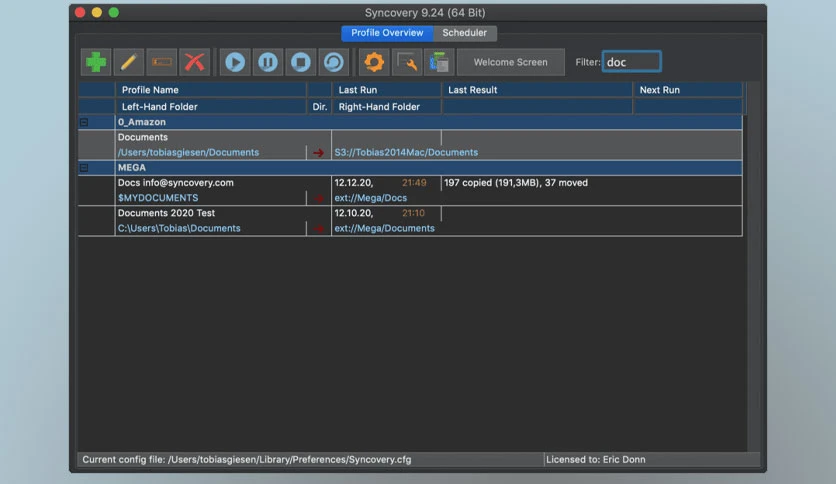The height and width of the screenshot is (484, 836).
Task: Maximize the window with the green button
Action: [x=114, y=12]
